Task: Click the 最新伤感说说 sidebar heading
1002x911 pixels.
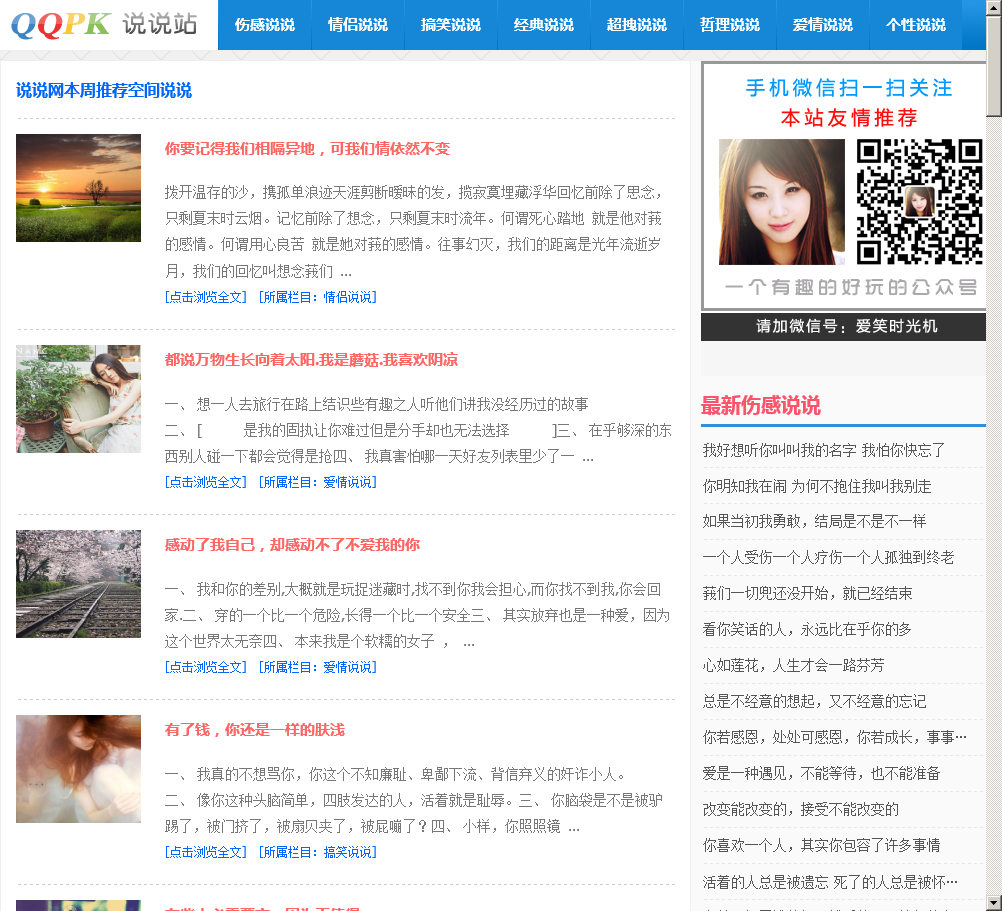Action: pos(760,406)
